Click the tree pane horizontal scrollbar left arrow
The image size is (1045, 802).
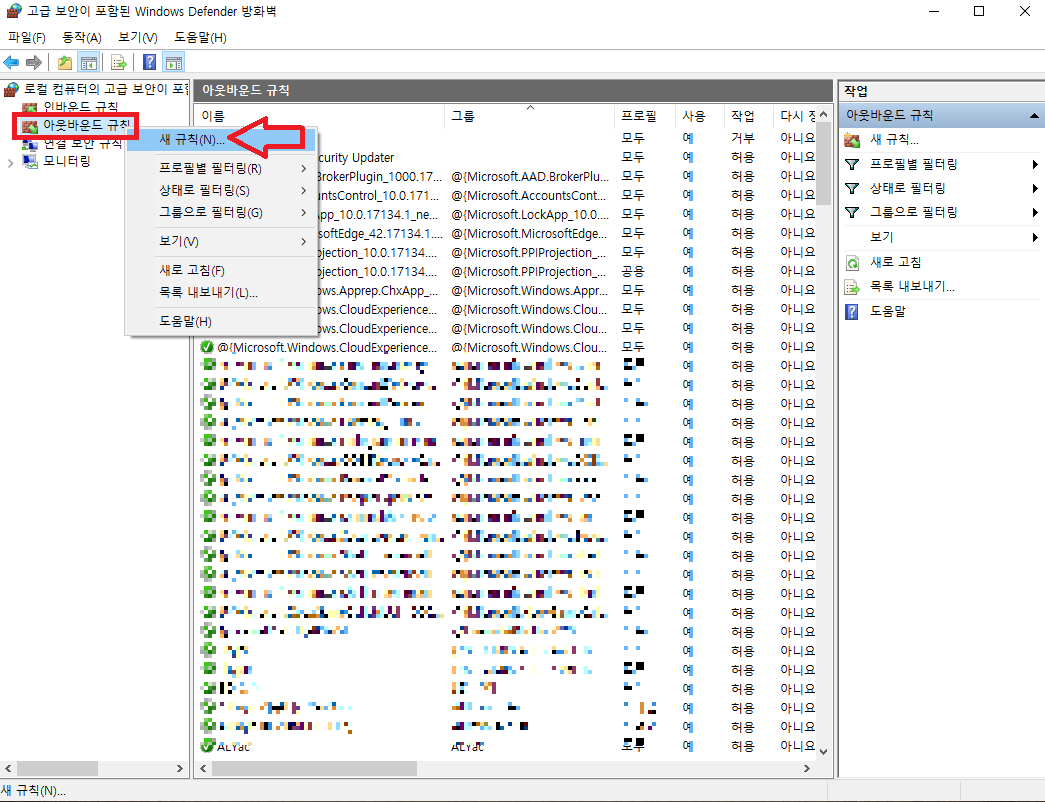point(8,768)
